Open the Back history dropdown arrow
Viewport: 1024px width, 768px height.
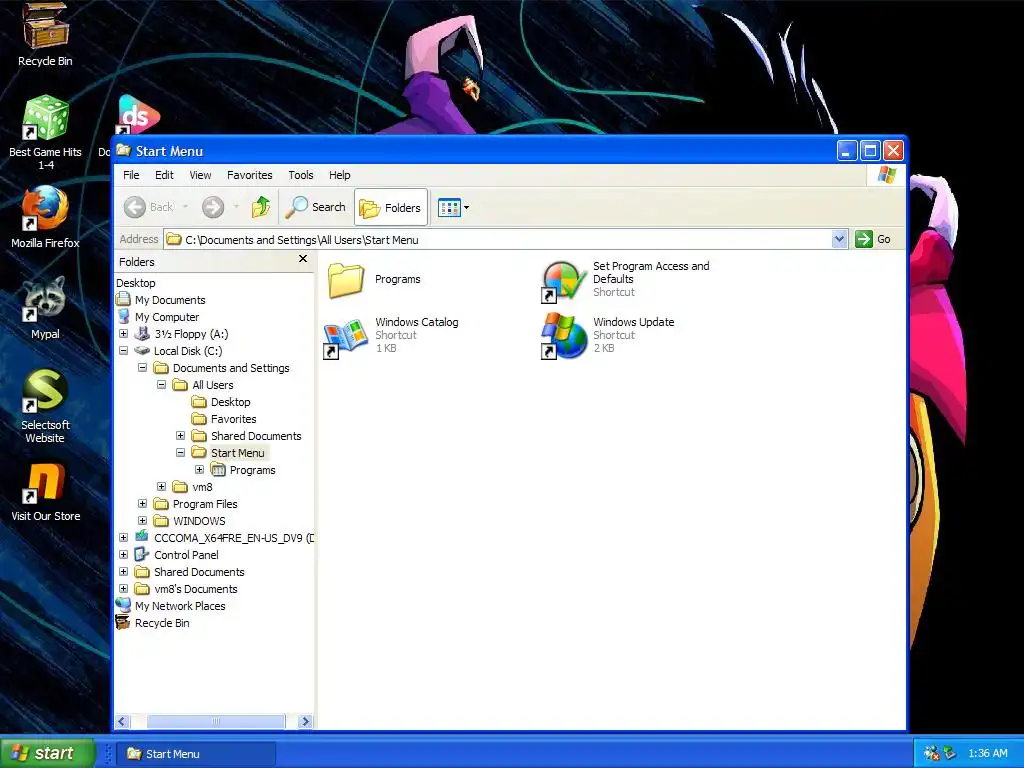185,207
